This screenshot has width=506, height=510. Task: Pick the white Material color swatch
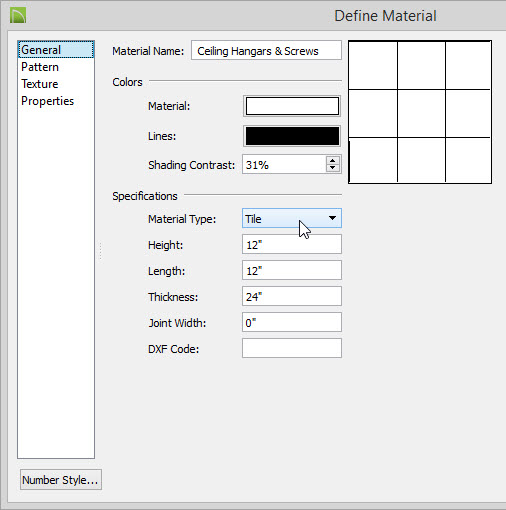(292, 106)
